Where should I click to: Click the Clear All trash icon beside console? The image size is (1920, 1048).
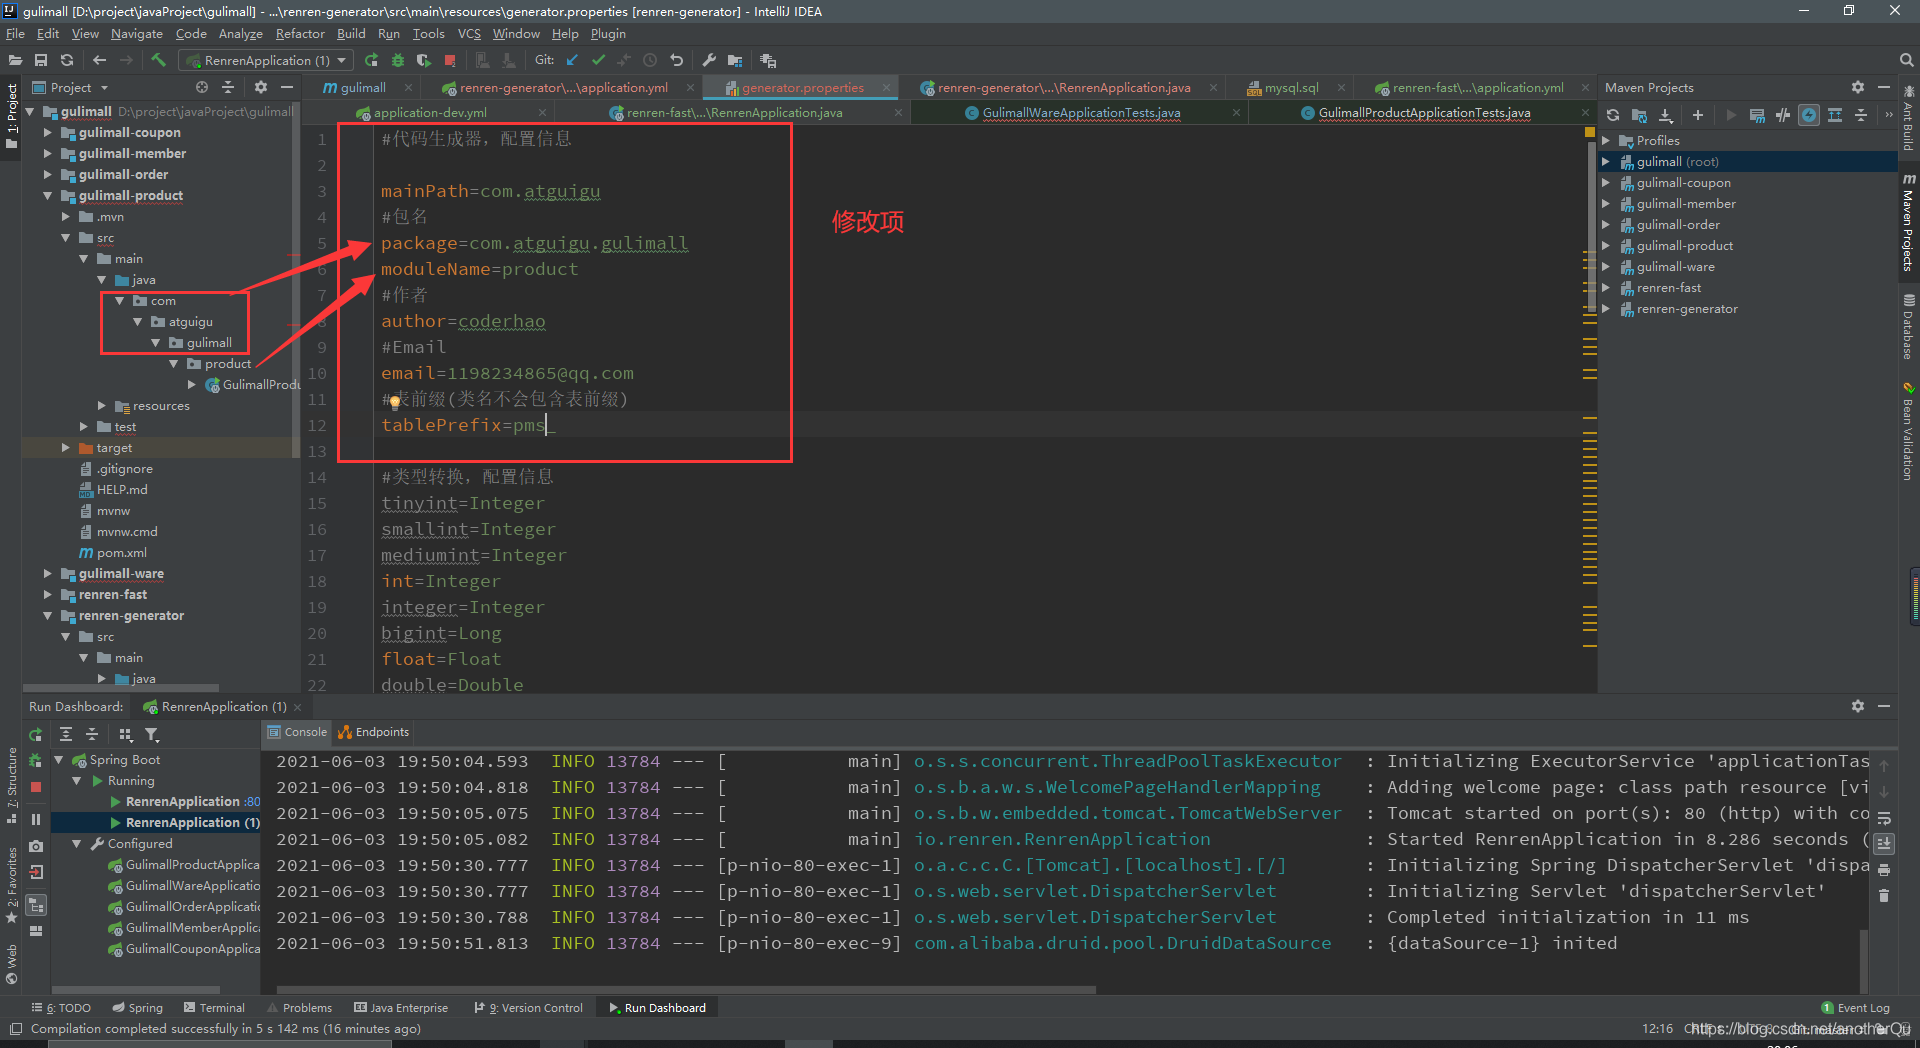click(x=1884, y=896)
